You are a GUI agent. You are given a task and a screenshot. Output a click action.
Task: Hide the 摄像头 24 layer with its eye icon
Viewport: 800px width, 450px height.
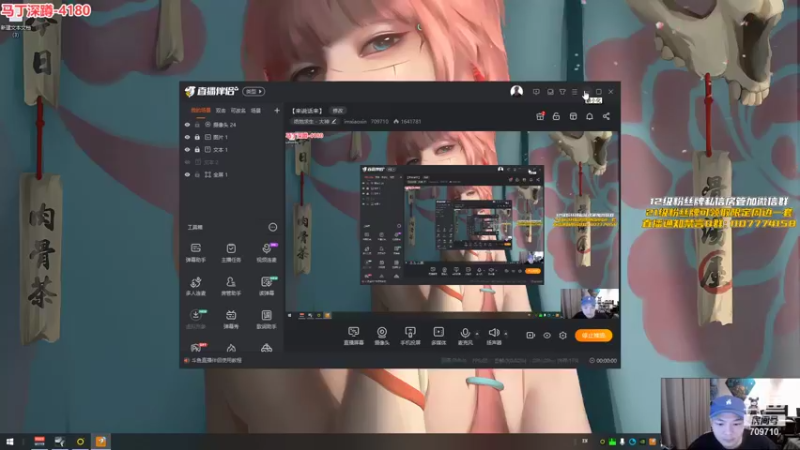187,124
